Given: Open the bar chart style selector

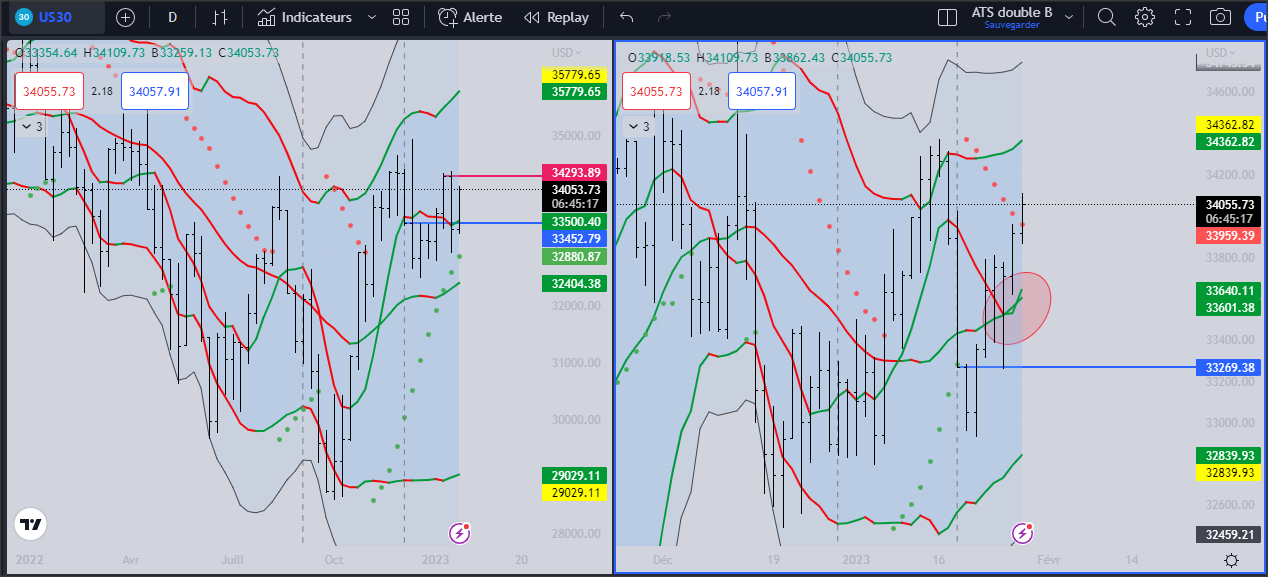Looking at the screenshot, I should pos(220,17).
